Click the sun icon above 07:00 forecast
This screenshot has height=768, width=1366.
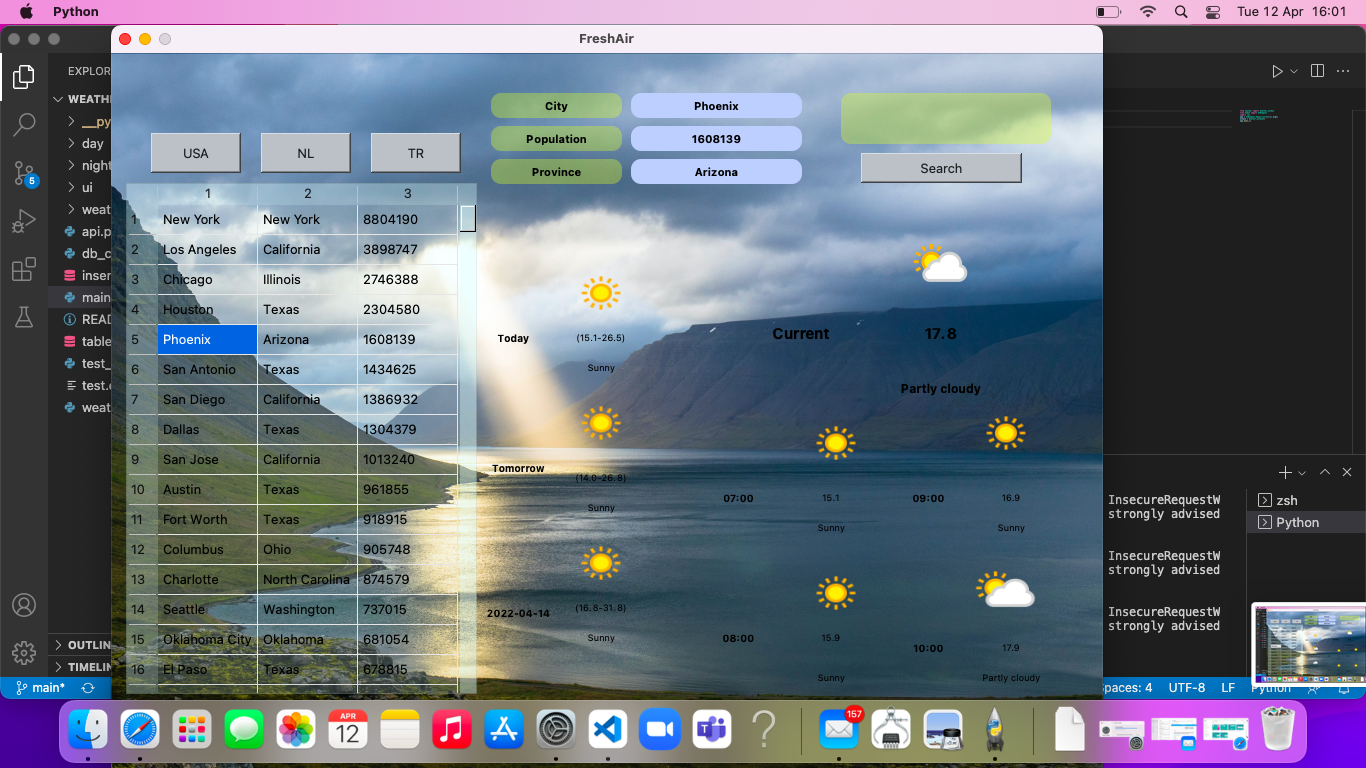[835, 442]
